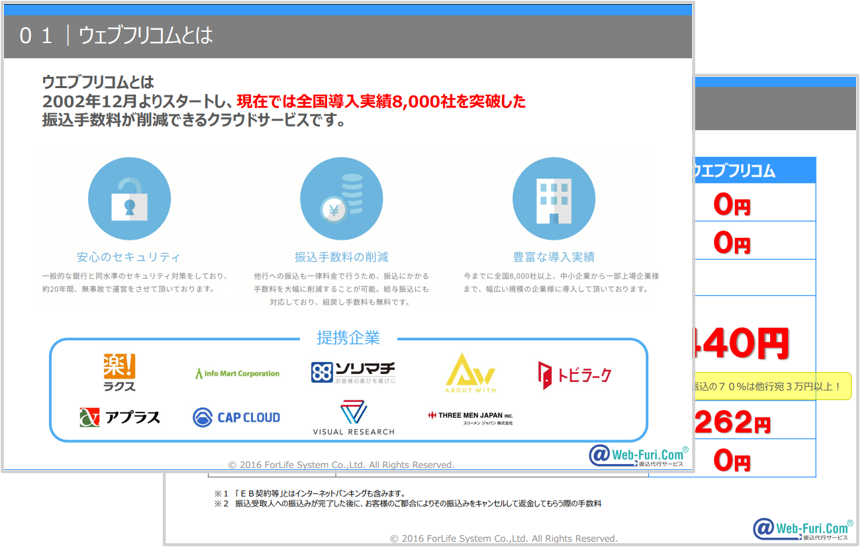The height and width of the screenshot is (547, 860).
Task: Select the VISUAL RESEARCH logo
Action: [x=354, y=418]
